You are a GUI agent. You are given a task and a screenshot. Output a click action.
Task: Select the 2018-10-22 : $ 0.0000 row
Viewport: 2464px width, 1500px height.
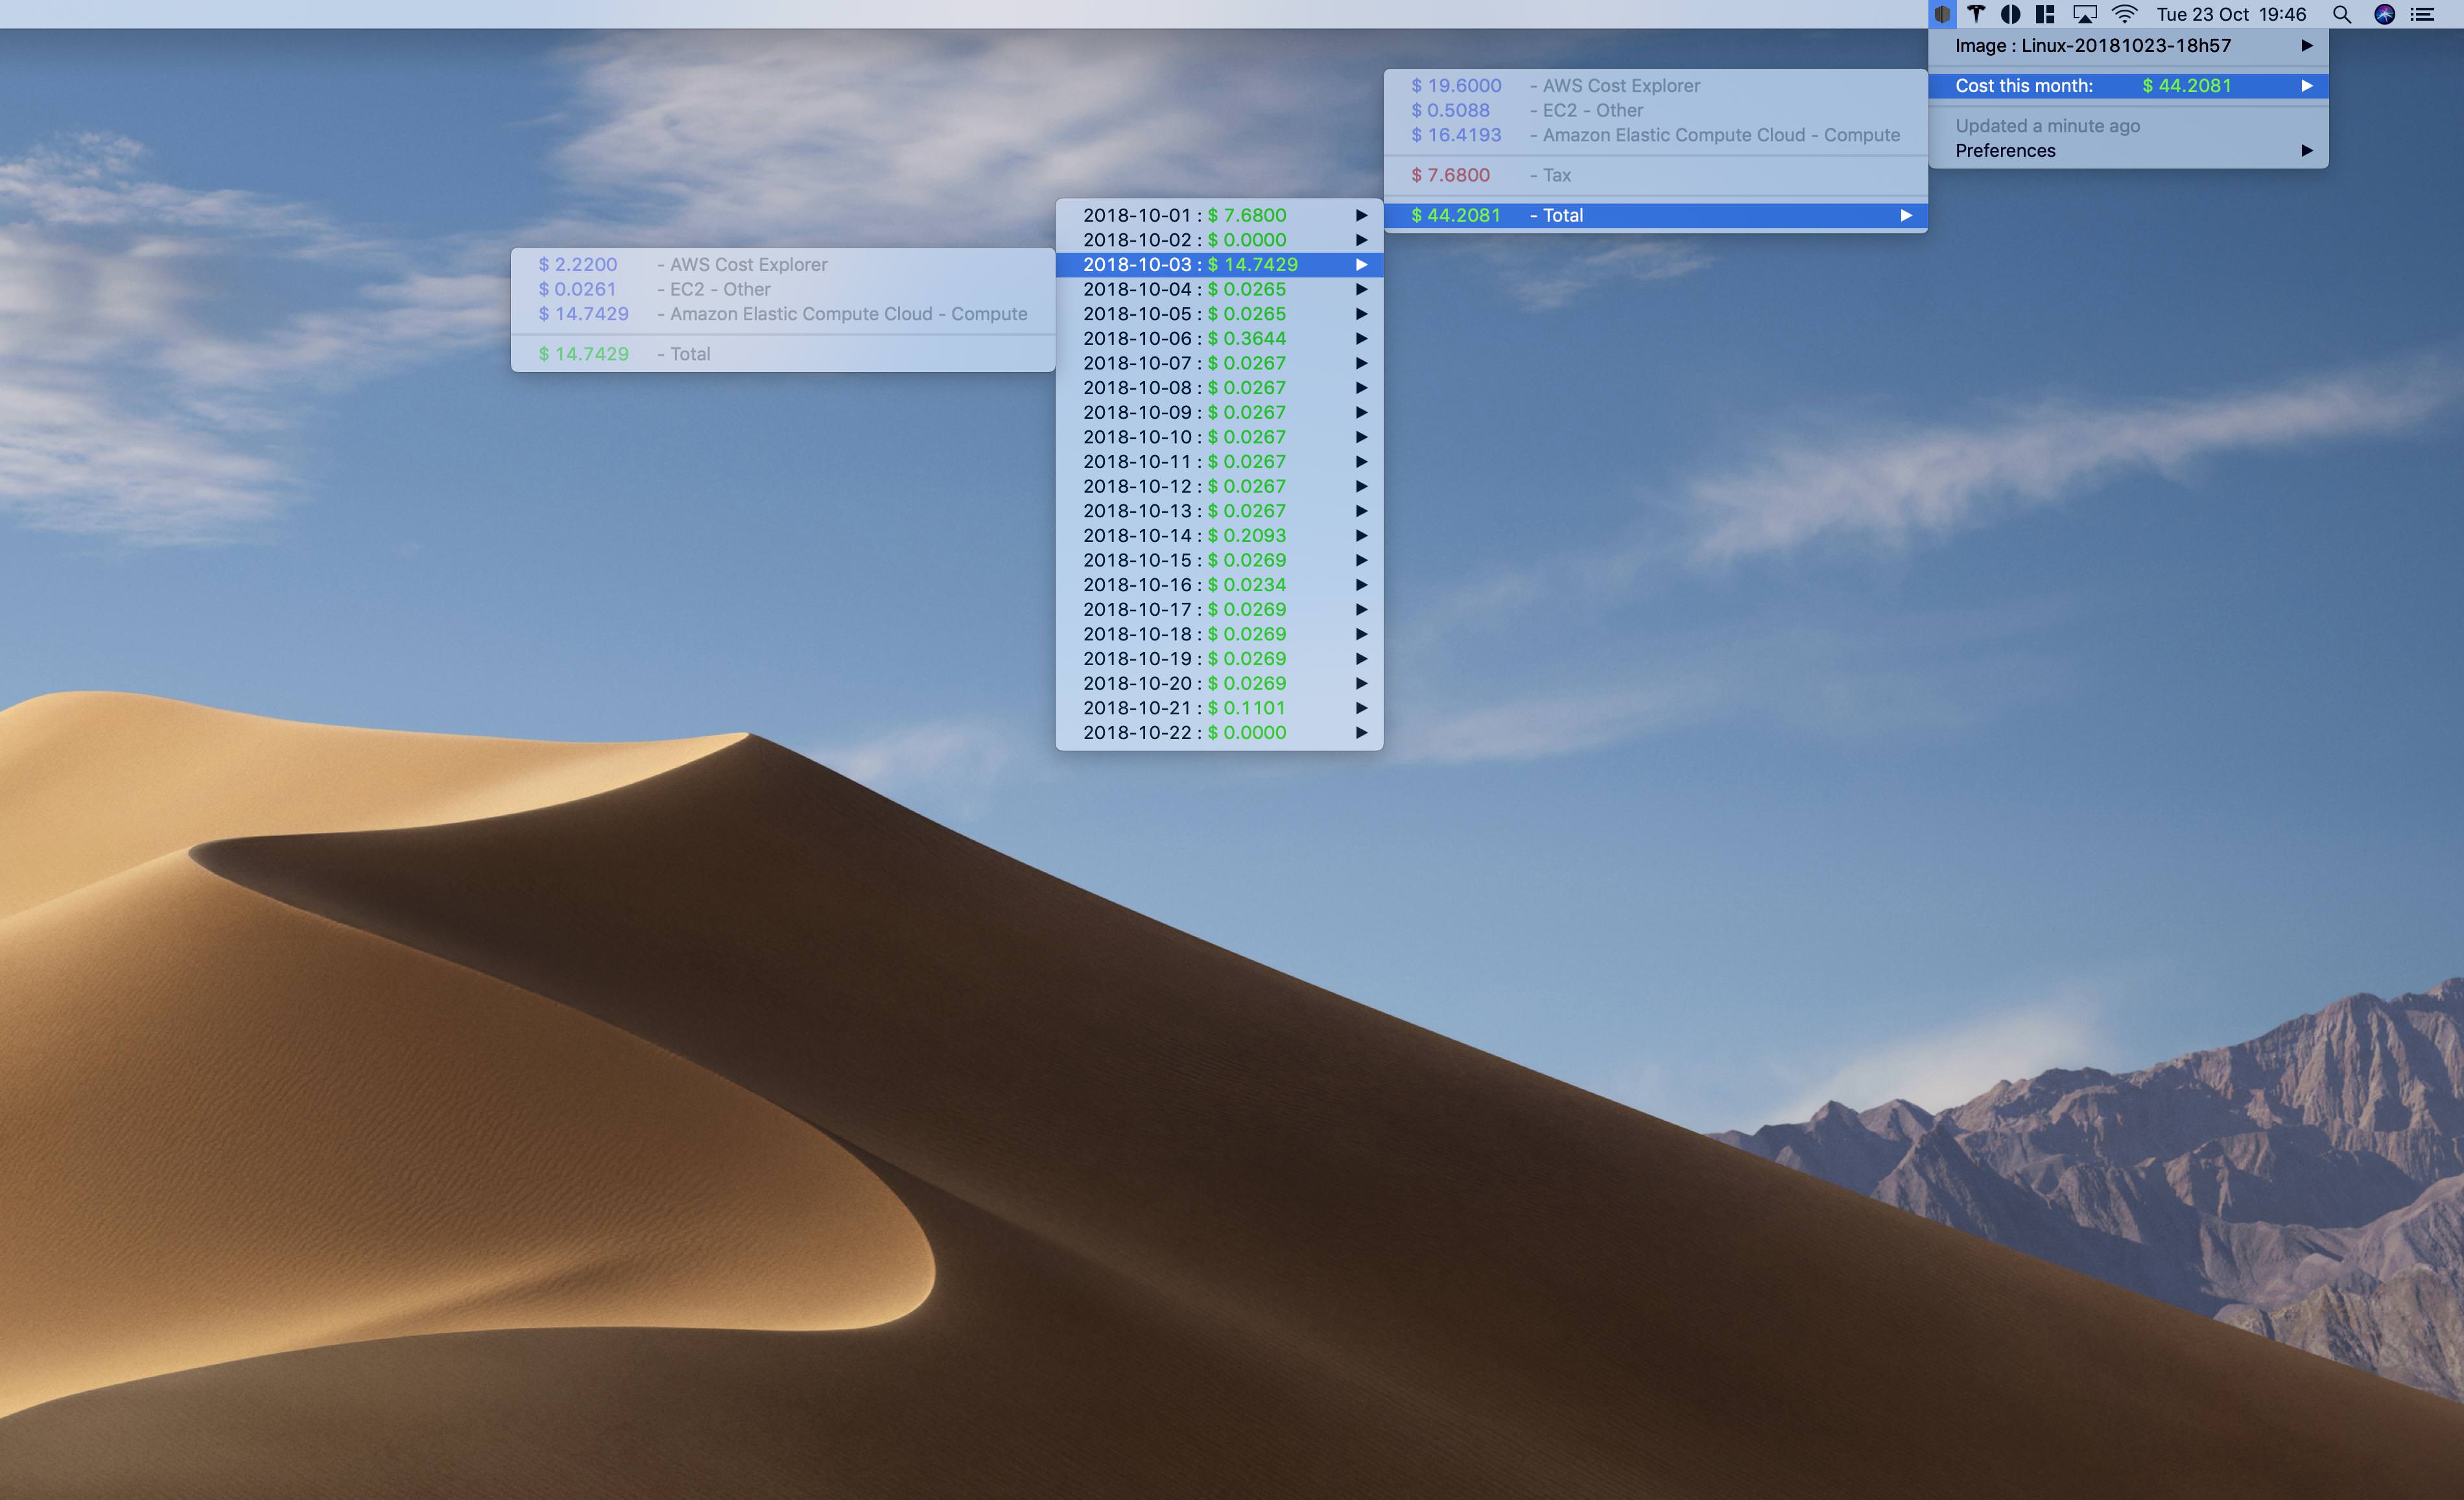pos(1219,733)
